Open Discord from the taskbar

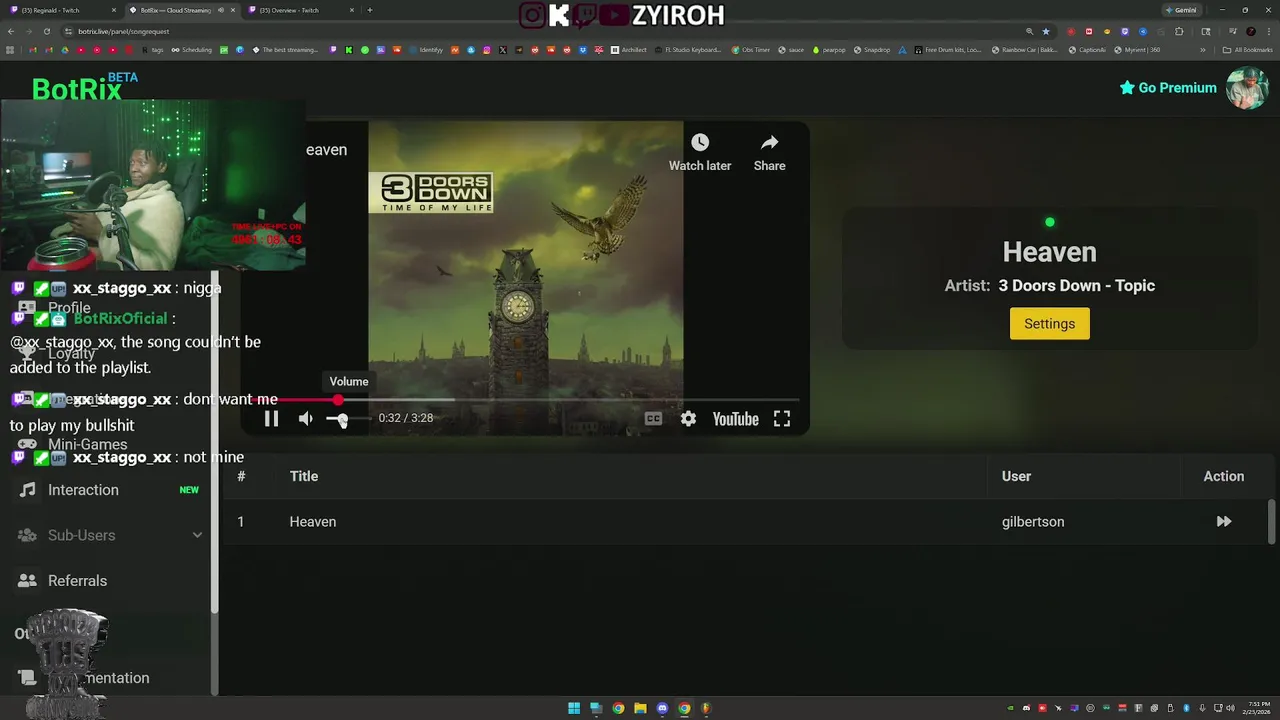[662, 708]
